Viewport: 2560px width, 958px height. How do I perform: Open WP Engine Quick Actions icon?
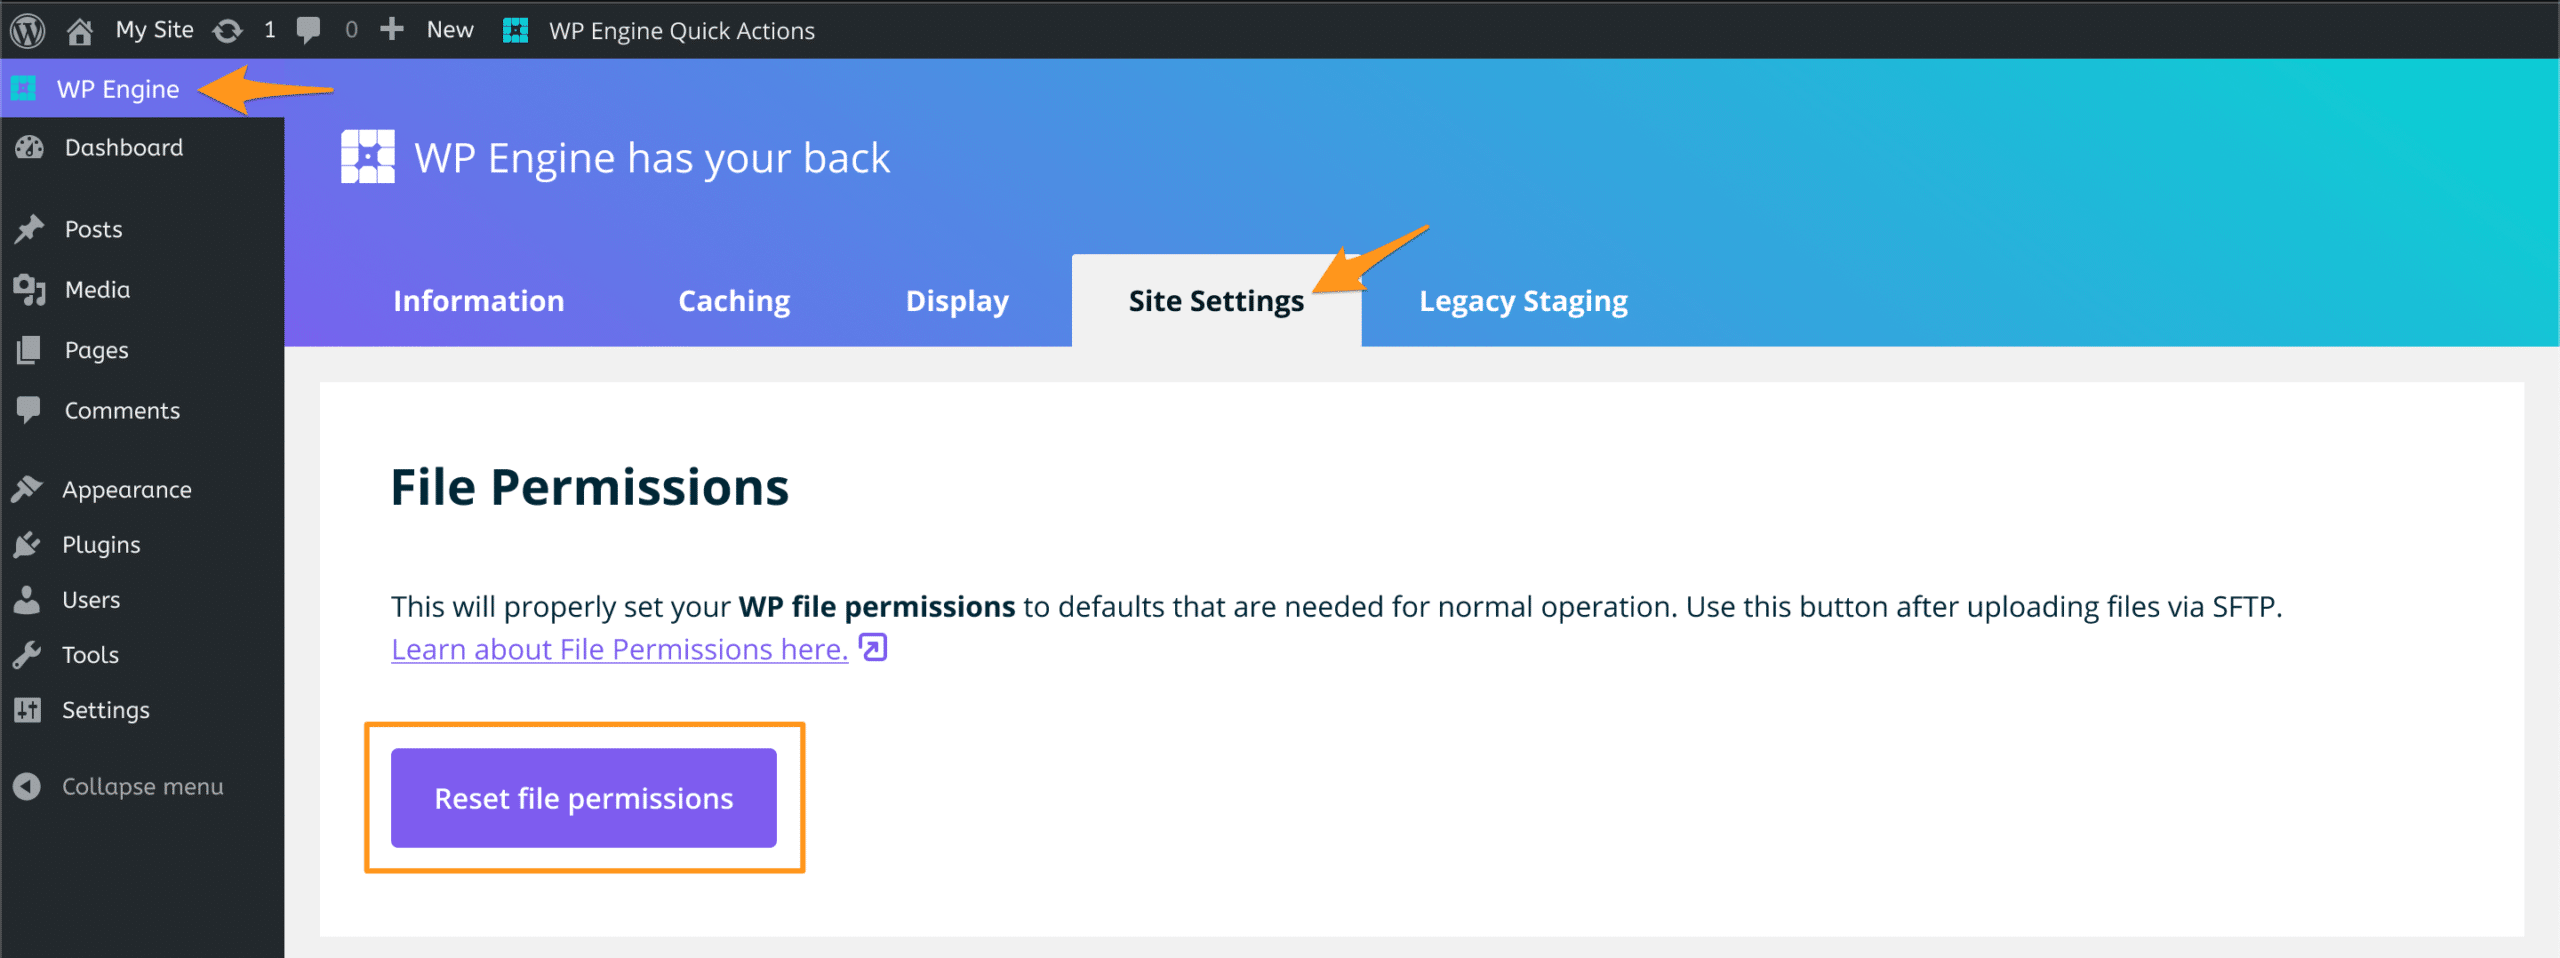515,31
